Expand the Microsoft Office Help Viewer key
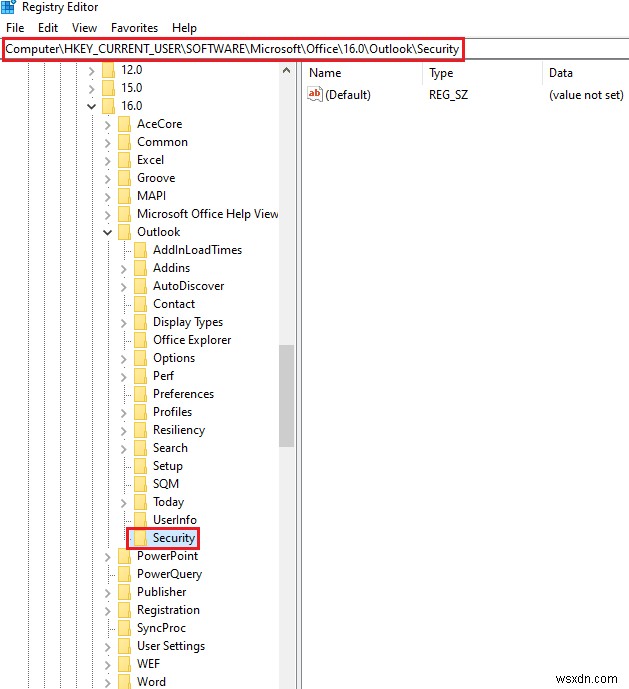This screenshot has height=689, width=629. (108, 214)
